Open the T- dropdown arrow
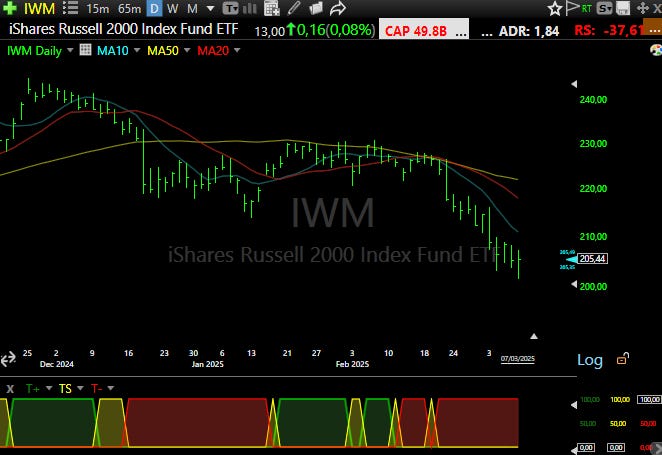The image size is (662, 455). tap(111, 388)
